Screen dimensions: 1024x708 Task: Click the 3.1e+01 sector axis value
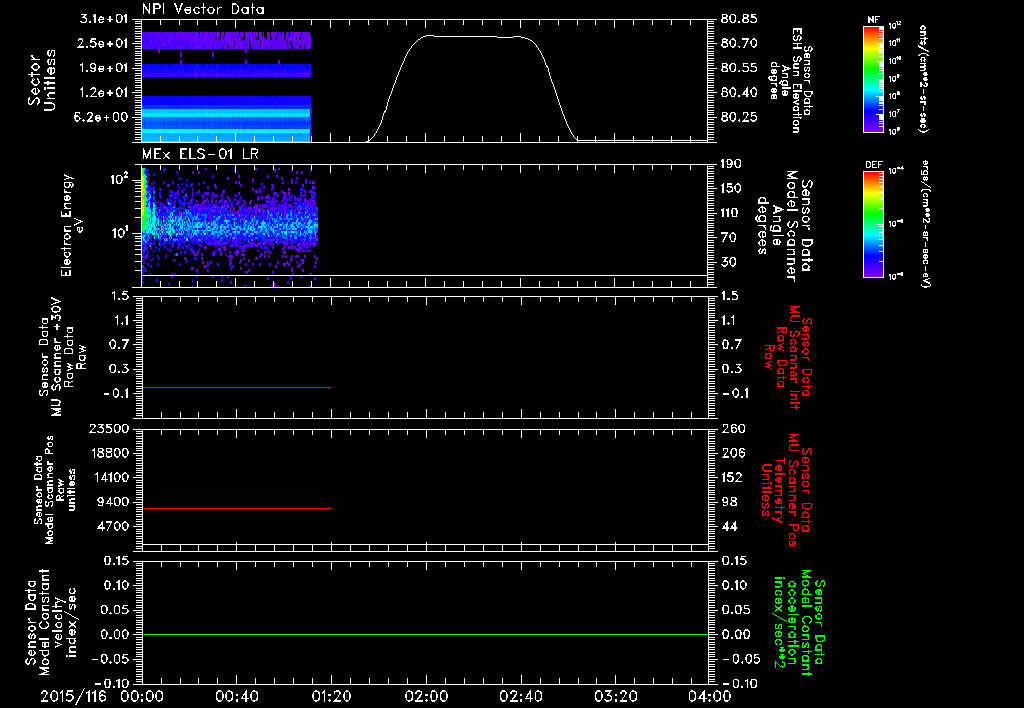pyautogui.click(x=103, y=18)
